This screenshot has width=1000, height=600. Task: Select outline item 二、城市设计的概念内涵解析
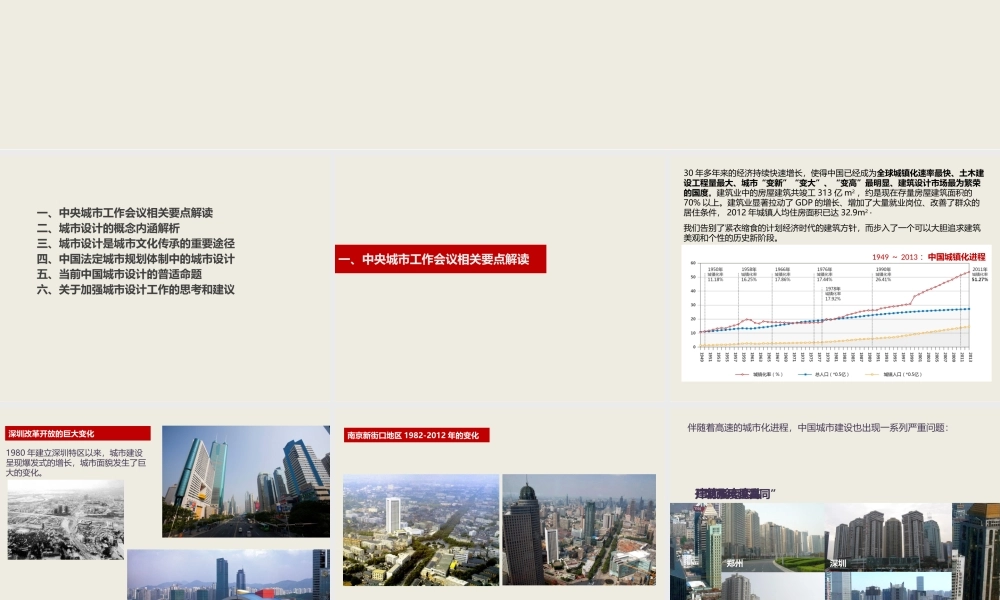tap(110, 227)
